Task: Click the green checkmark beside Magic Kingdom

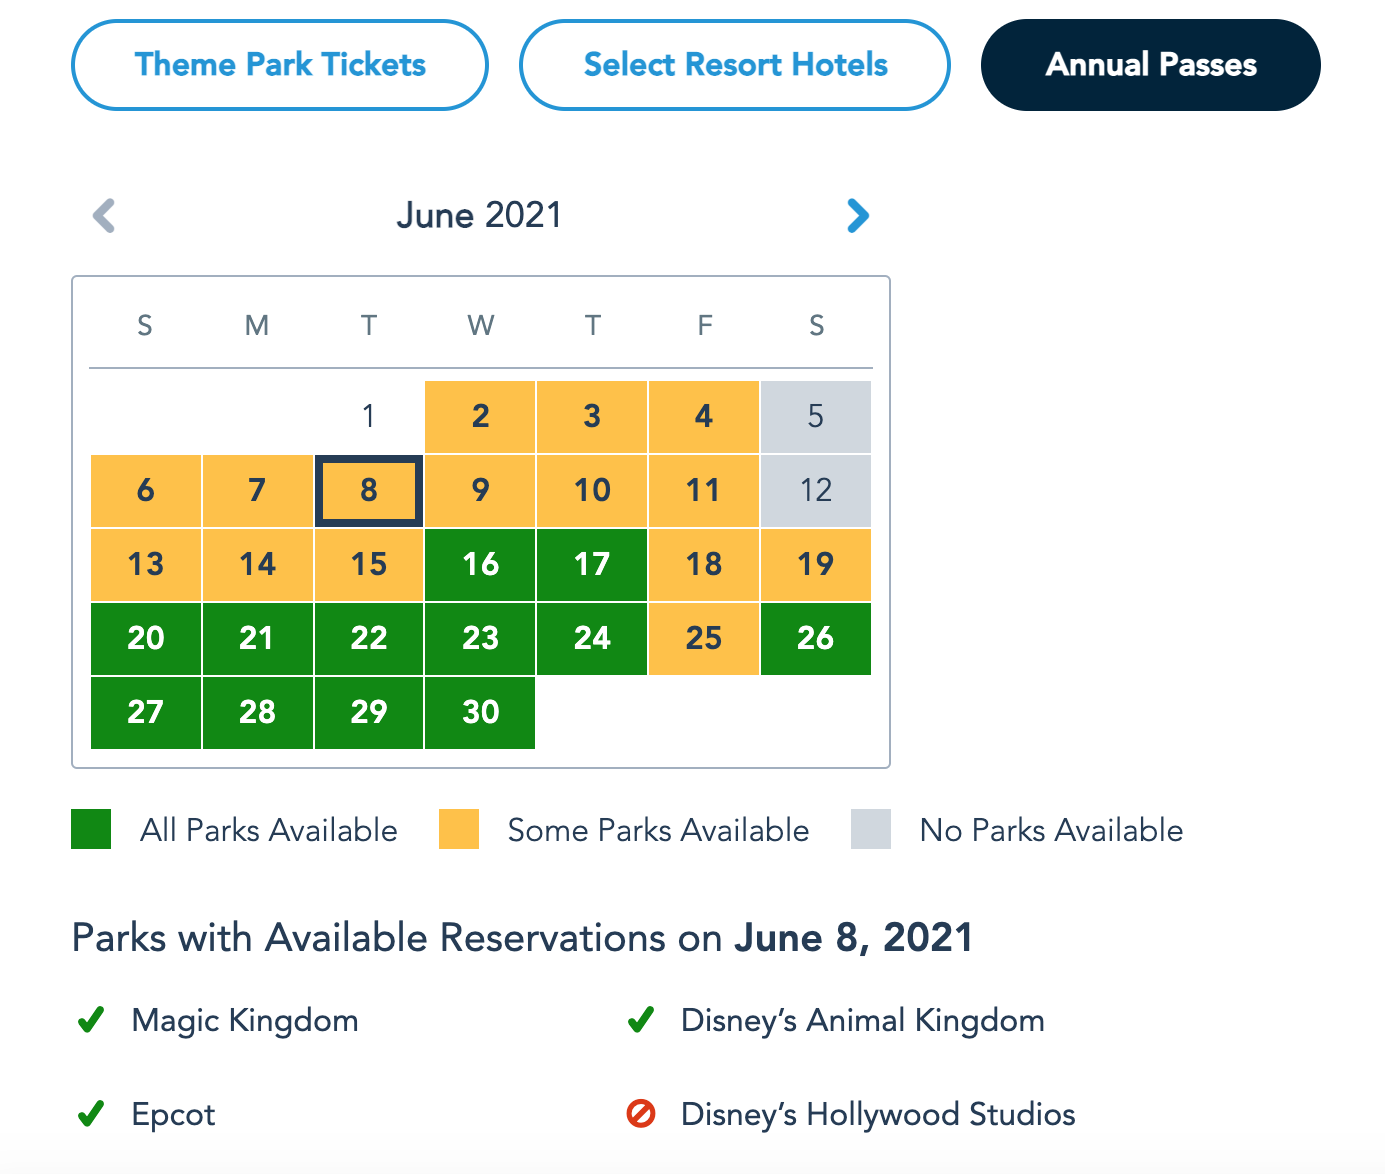Action: tap(91, 1020)
